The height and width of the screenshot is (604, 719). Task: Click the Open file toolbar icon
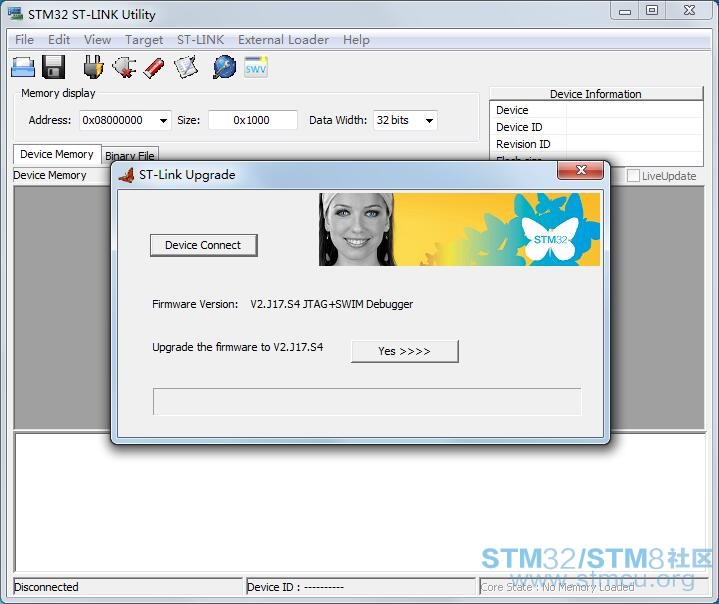pos(22,67)
